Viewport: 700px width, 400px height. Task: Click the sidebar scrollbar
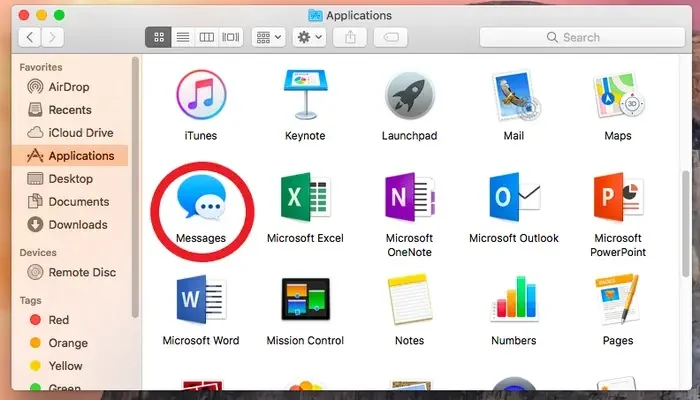coord(135,188)
